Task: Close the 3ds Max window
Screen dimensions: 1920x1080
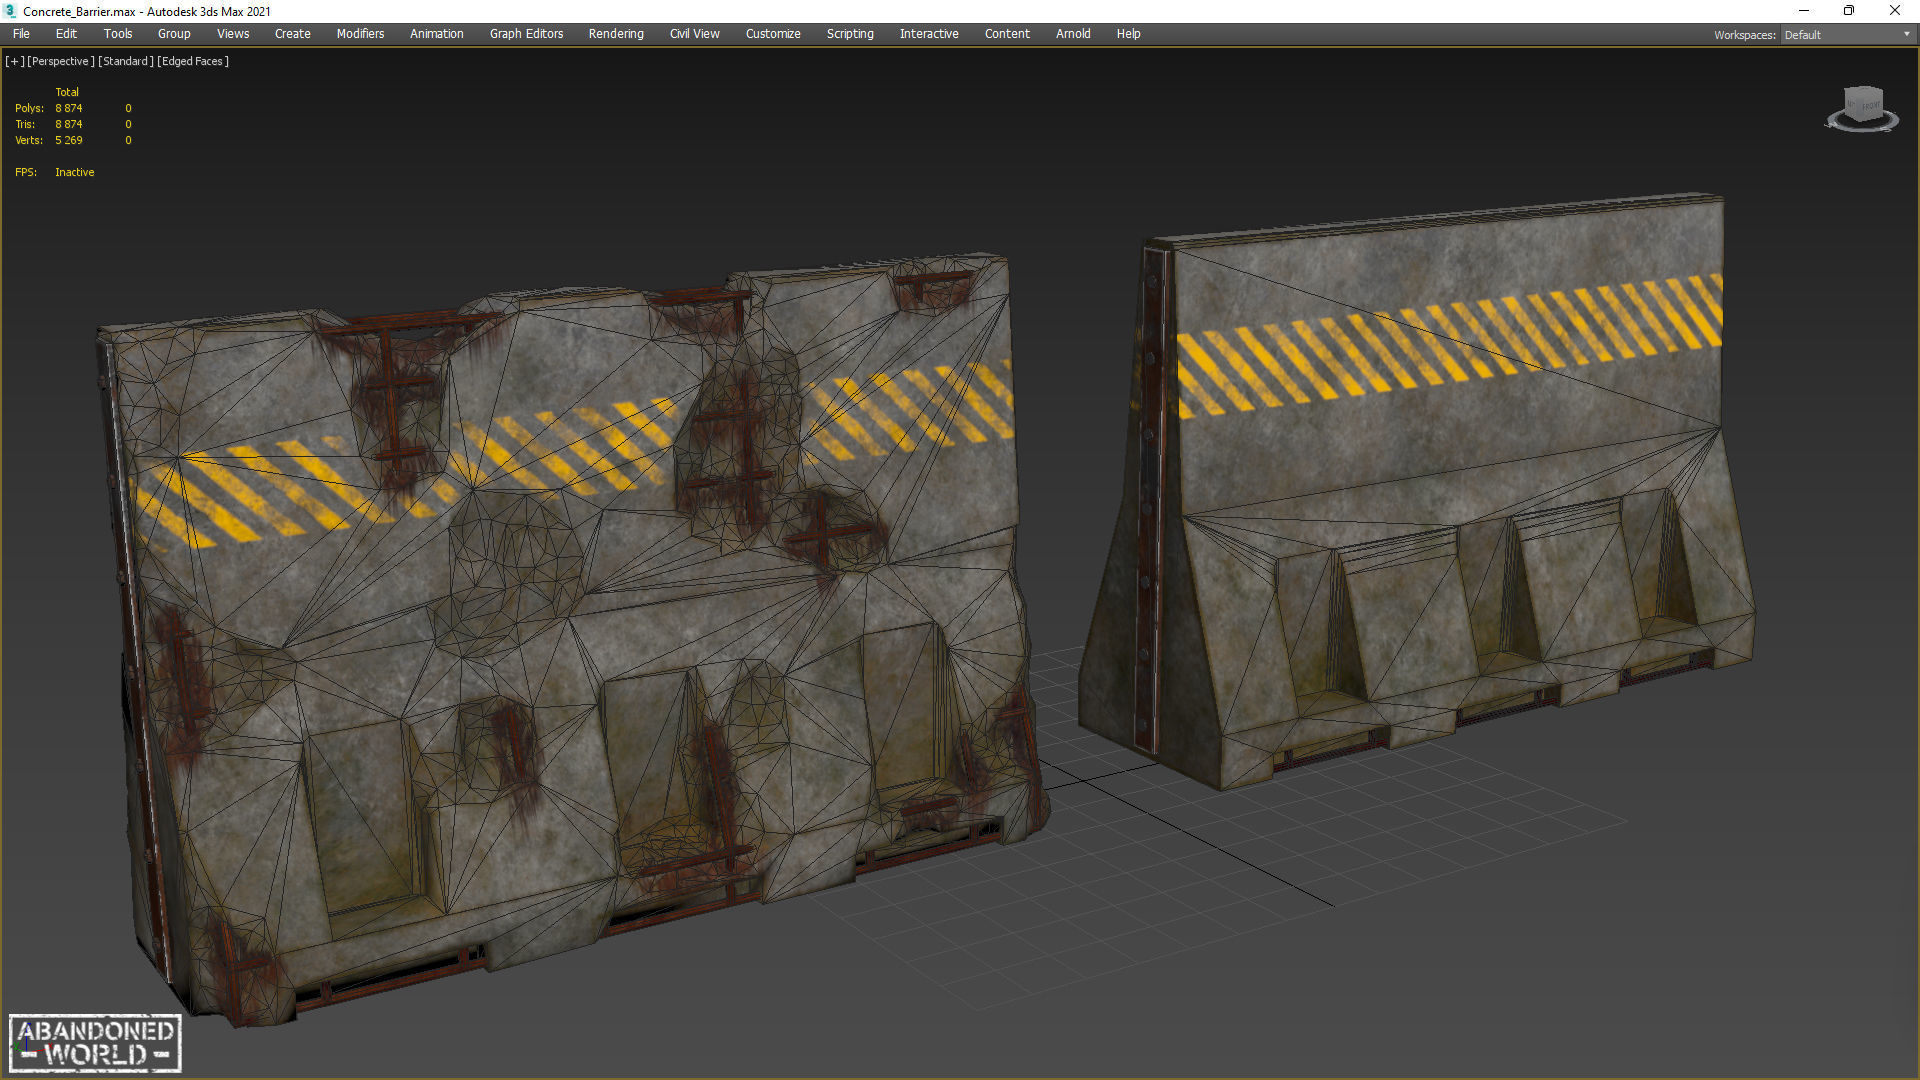Action: pos(1895,11)
